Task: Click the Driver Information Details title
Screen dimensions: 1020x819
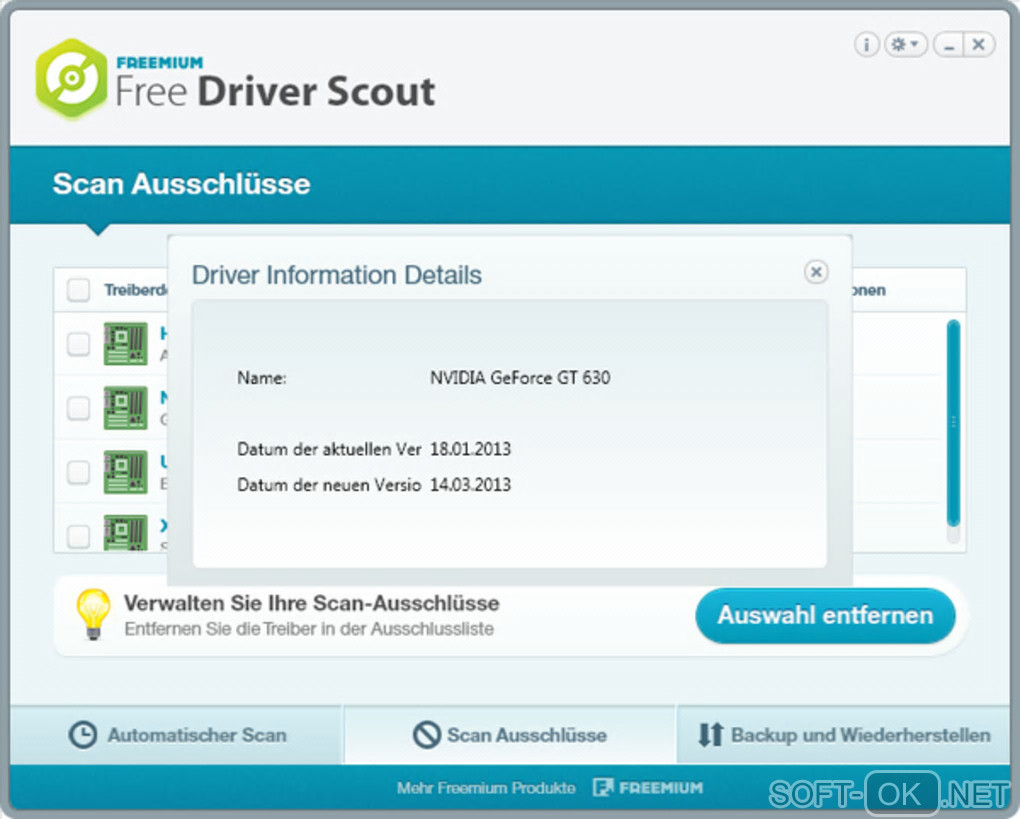Action: (336, 275)
